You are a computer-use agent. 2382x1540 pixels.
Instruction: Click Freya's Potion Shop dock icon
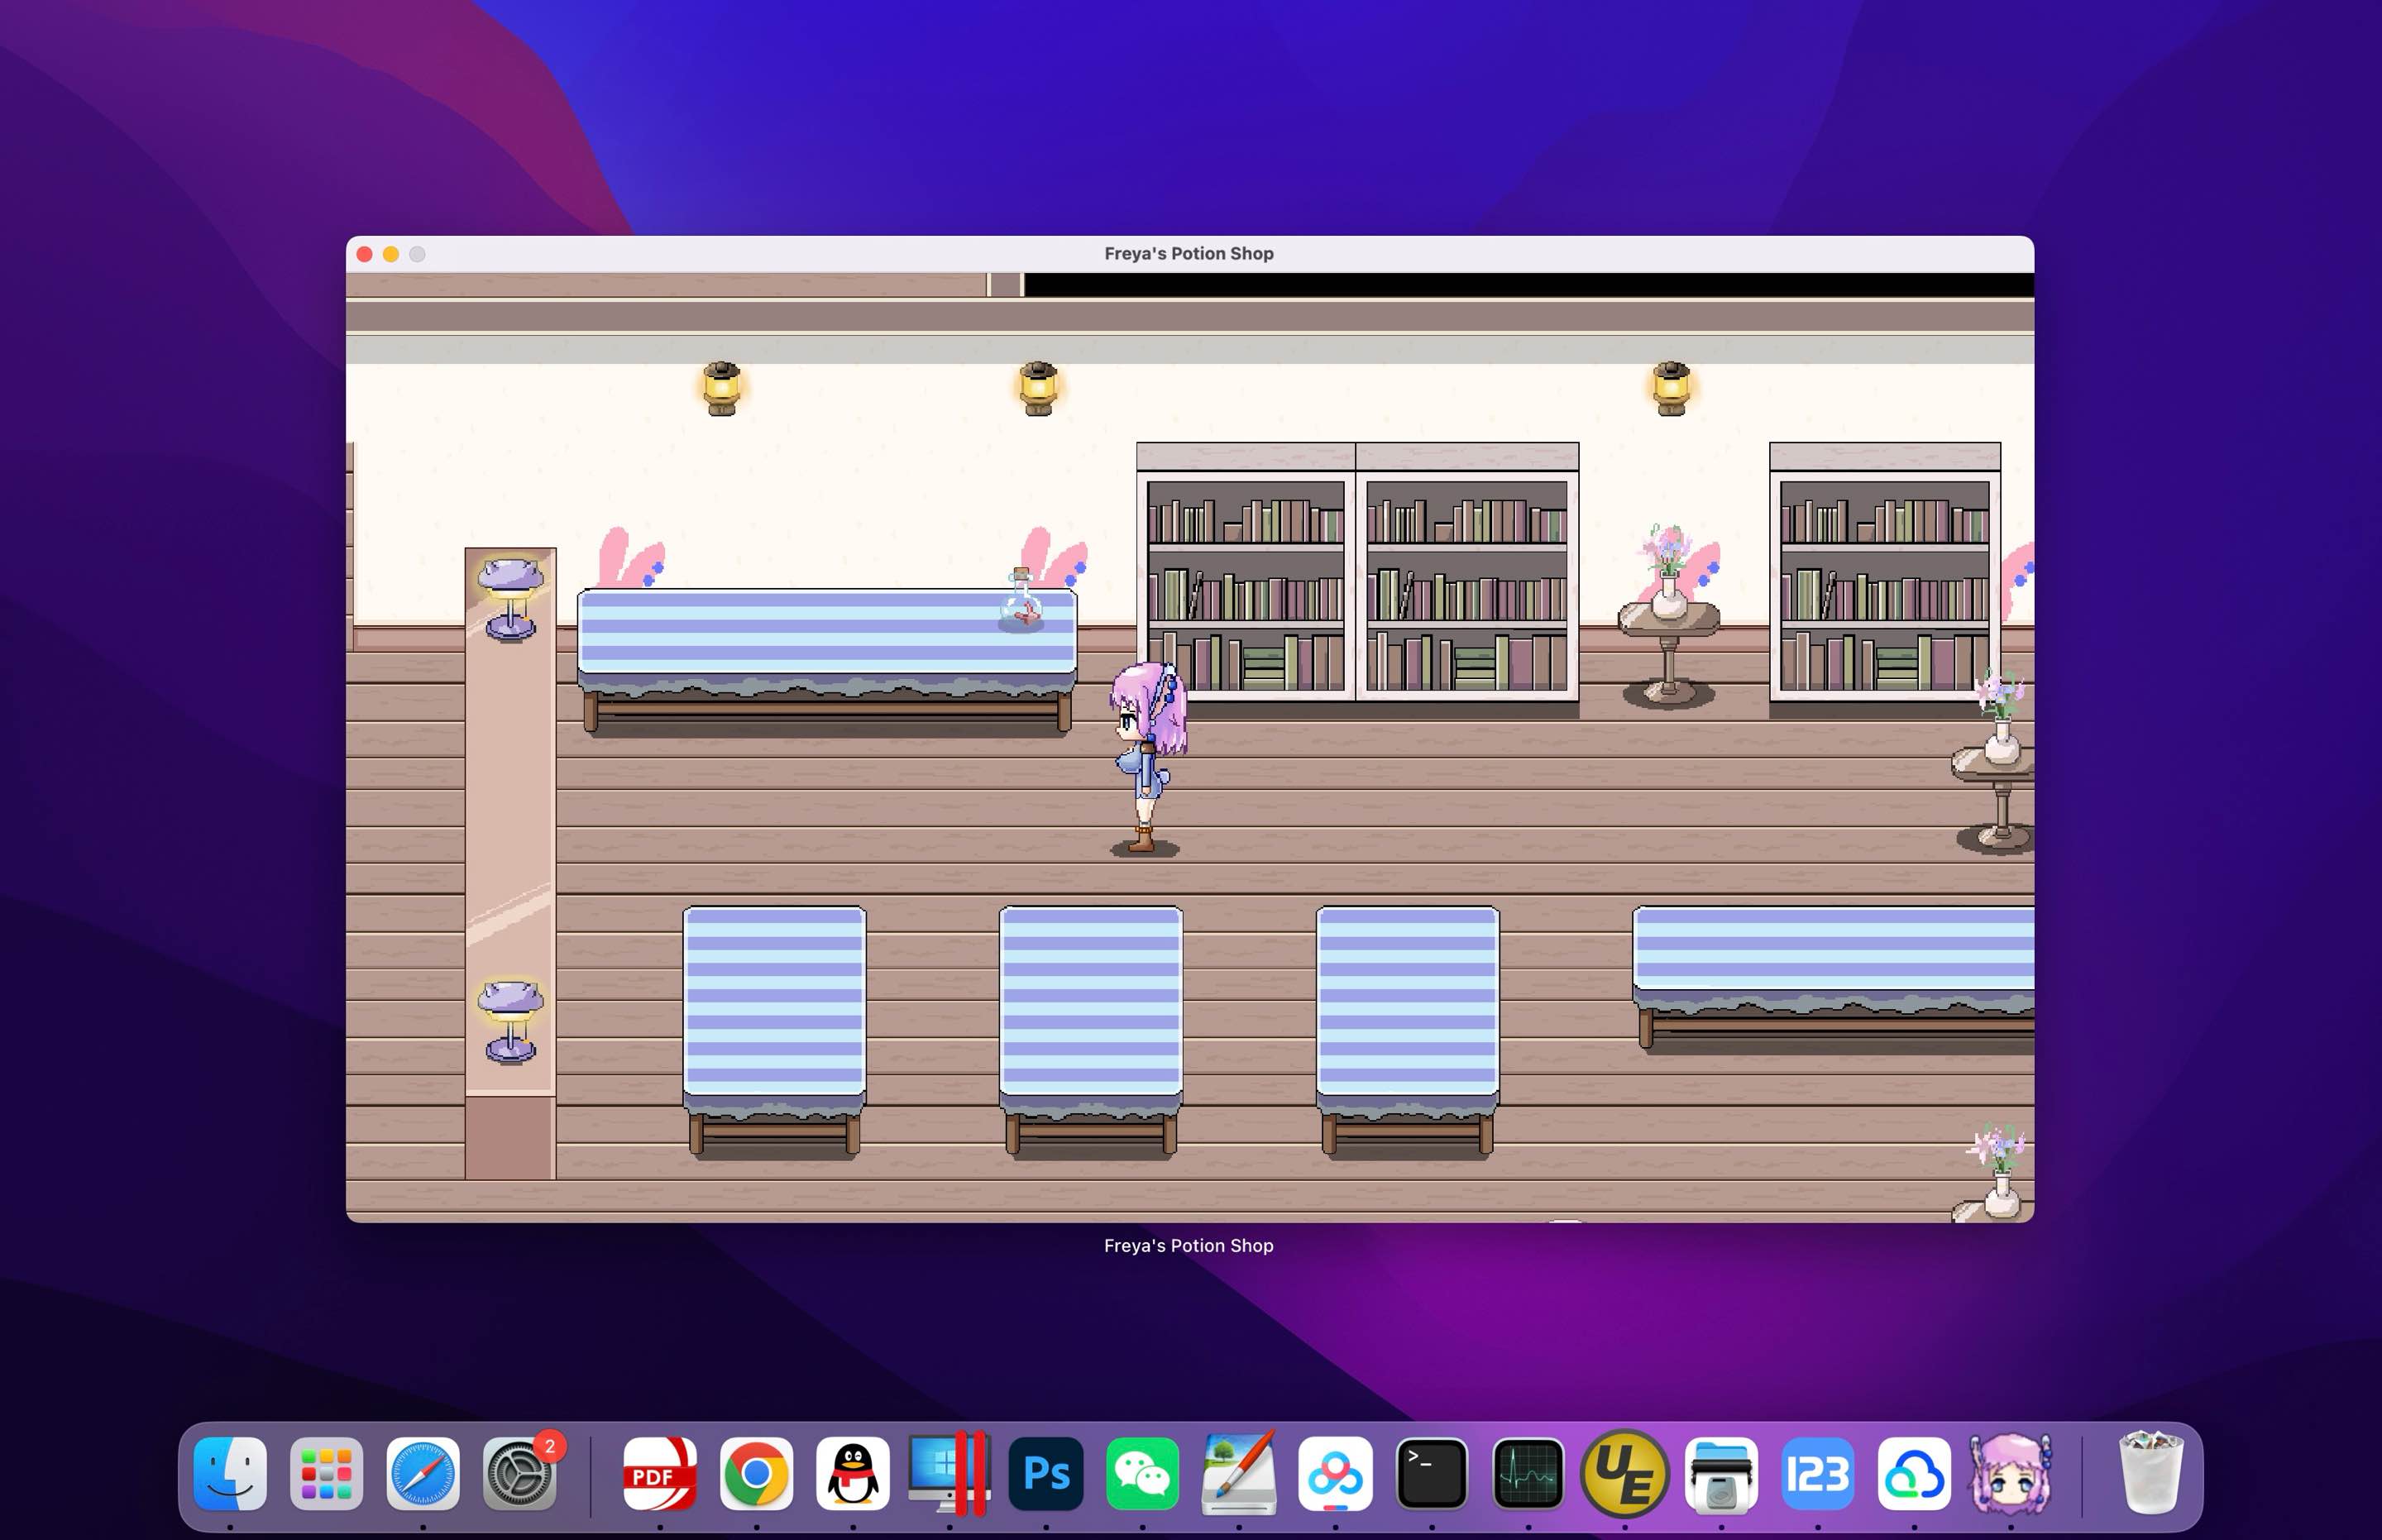pyautogui.click(x=2011, y=1473)
